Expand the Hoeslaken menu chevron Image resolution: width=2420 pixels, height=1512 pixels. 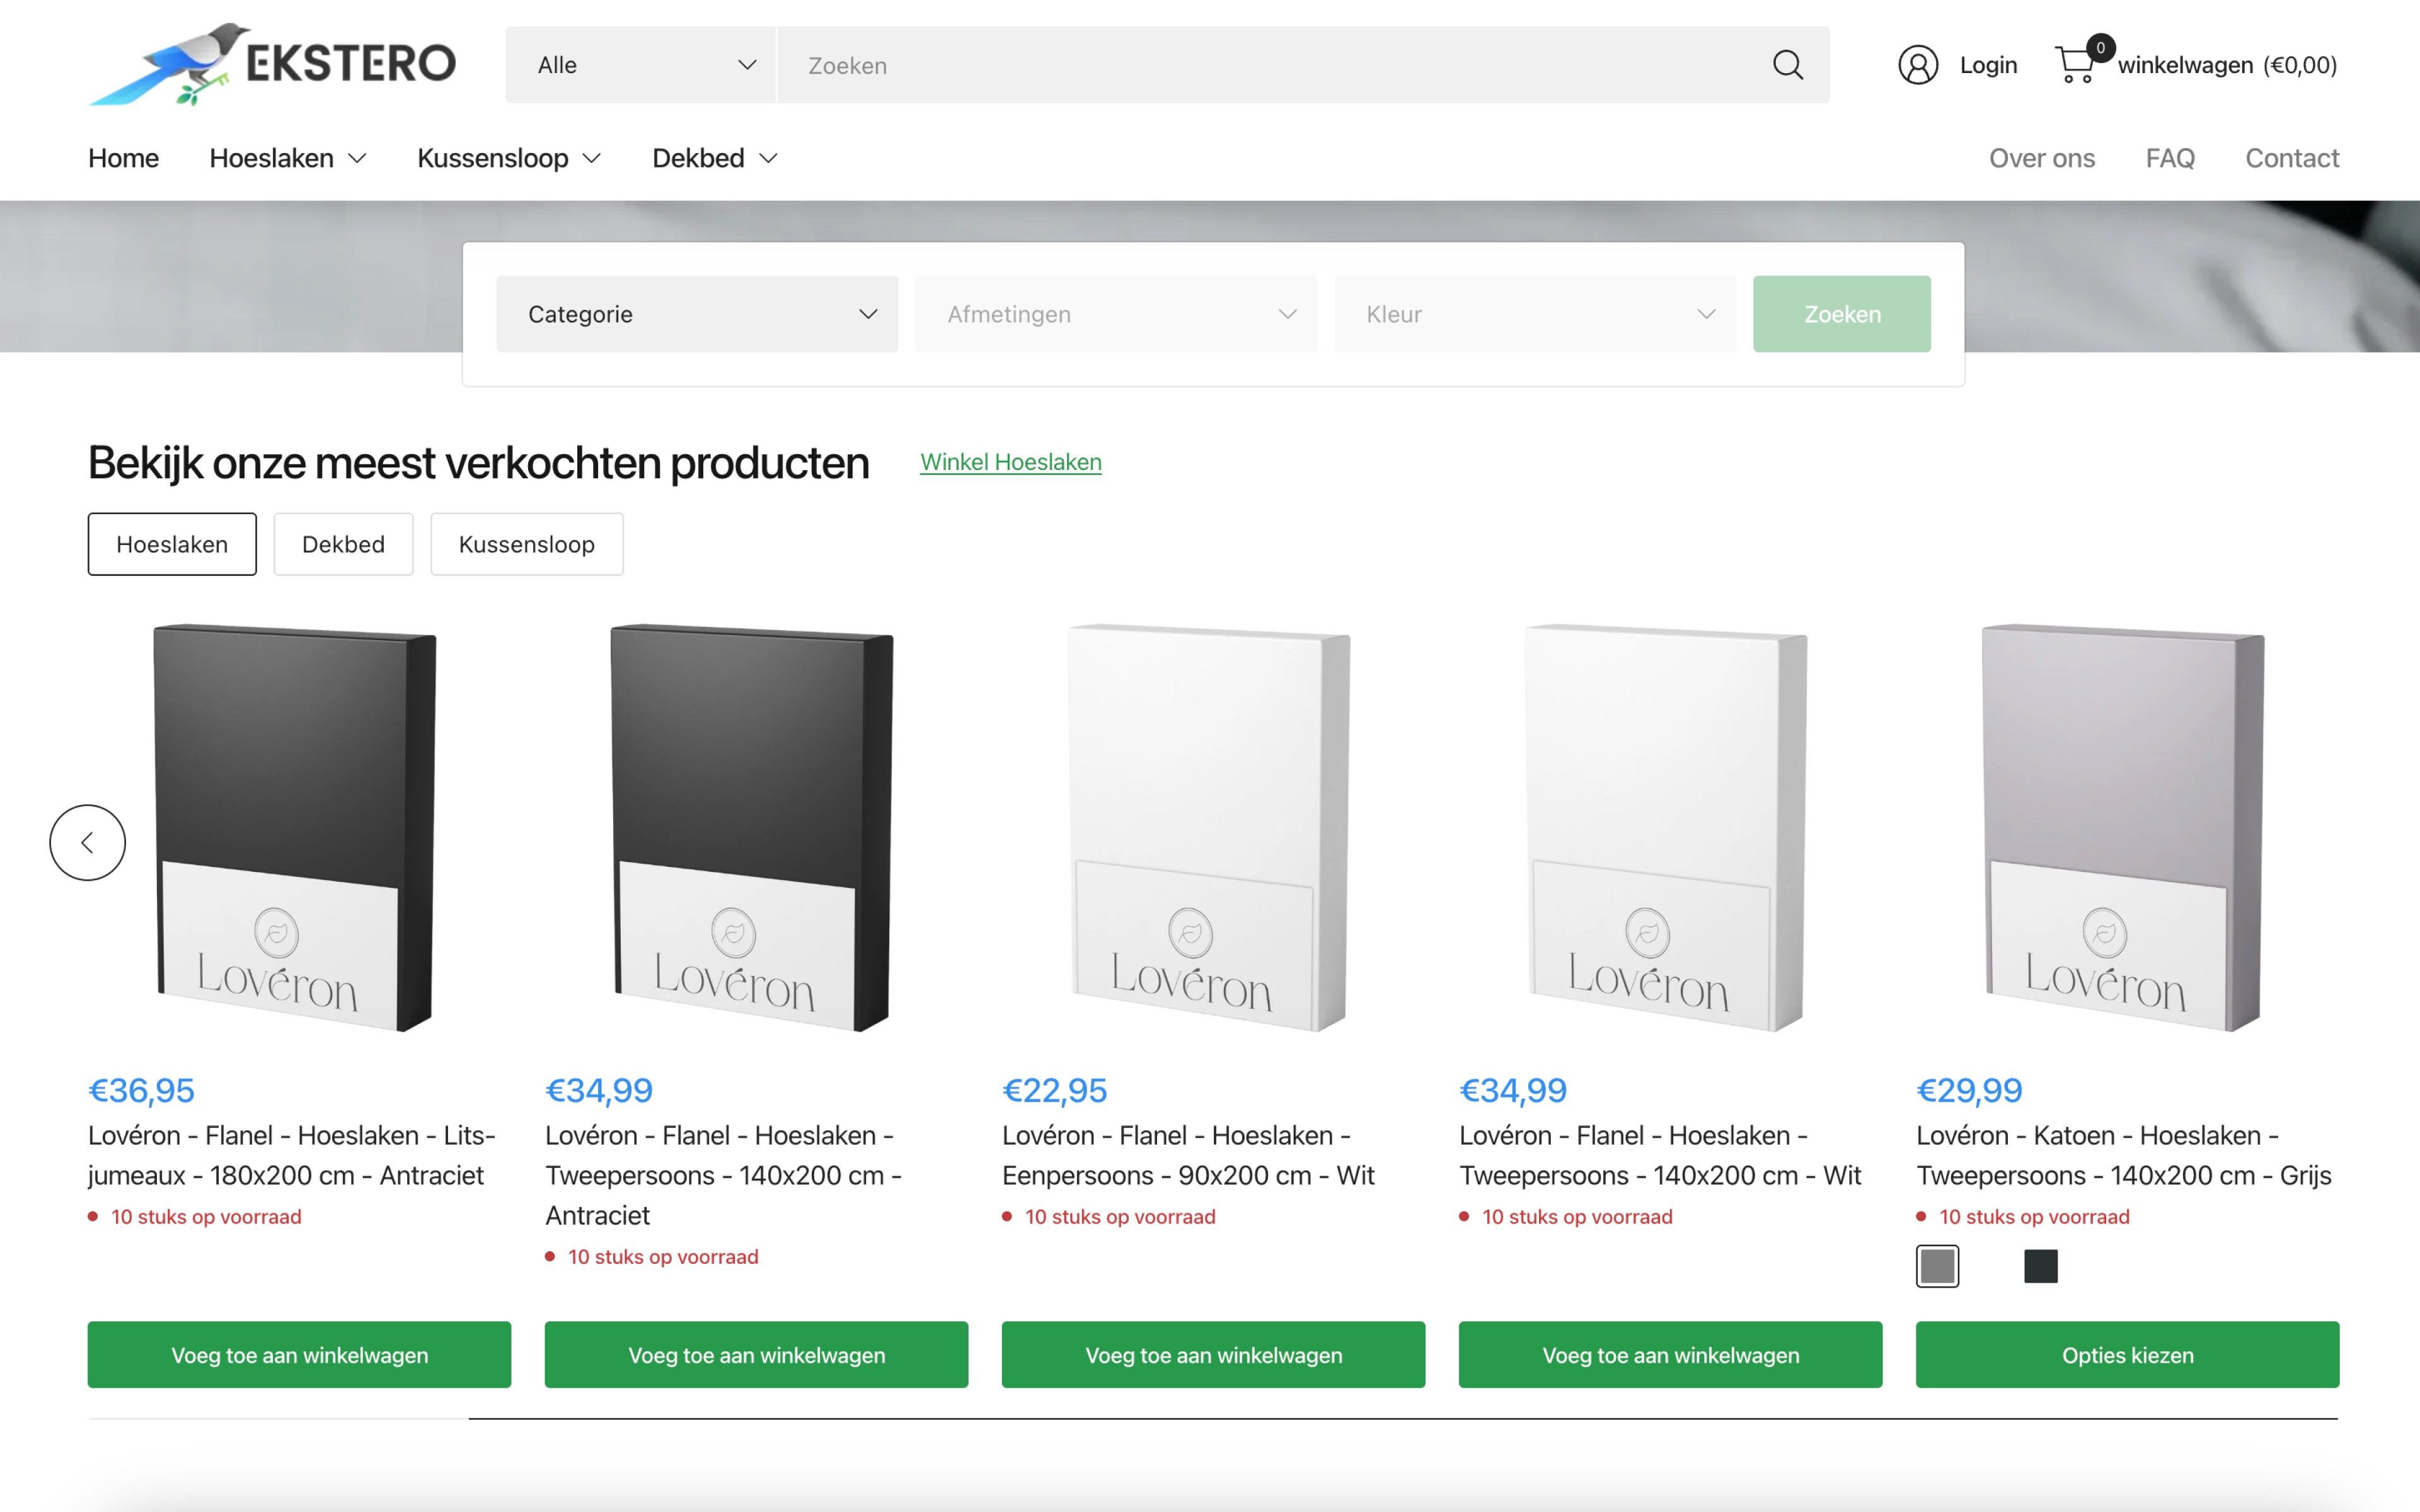coord(357,159)
